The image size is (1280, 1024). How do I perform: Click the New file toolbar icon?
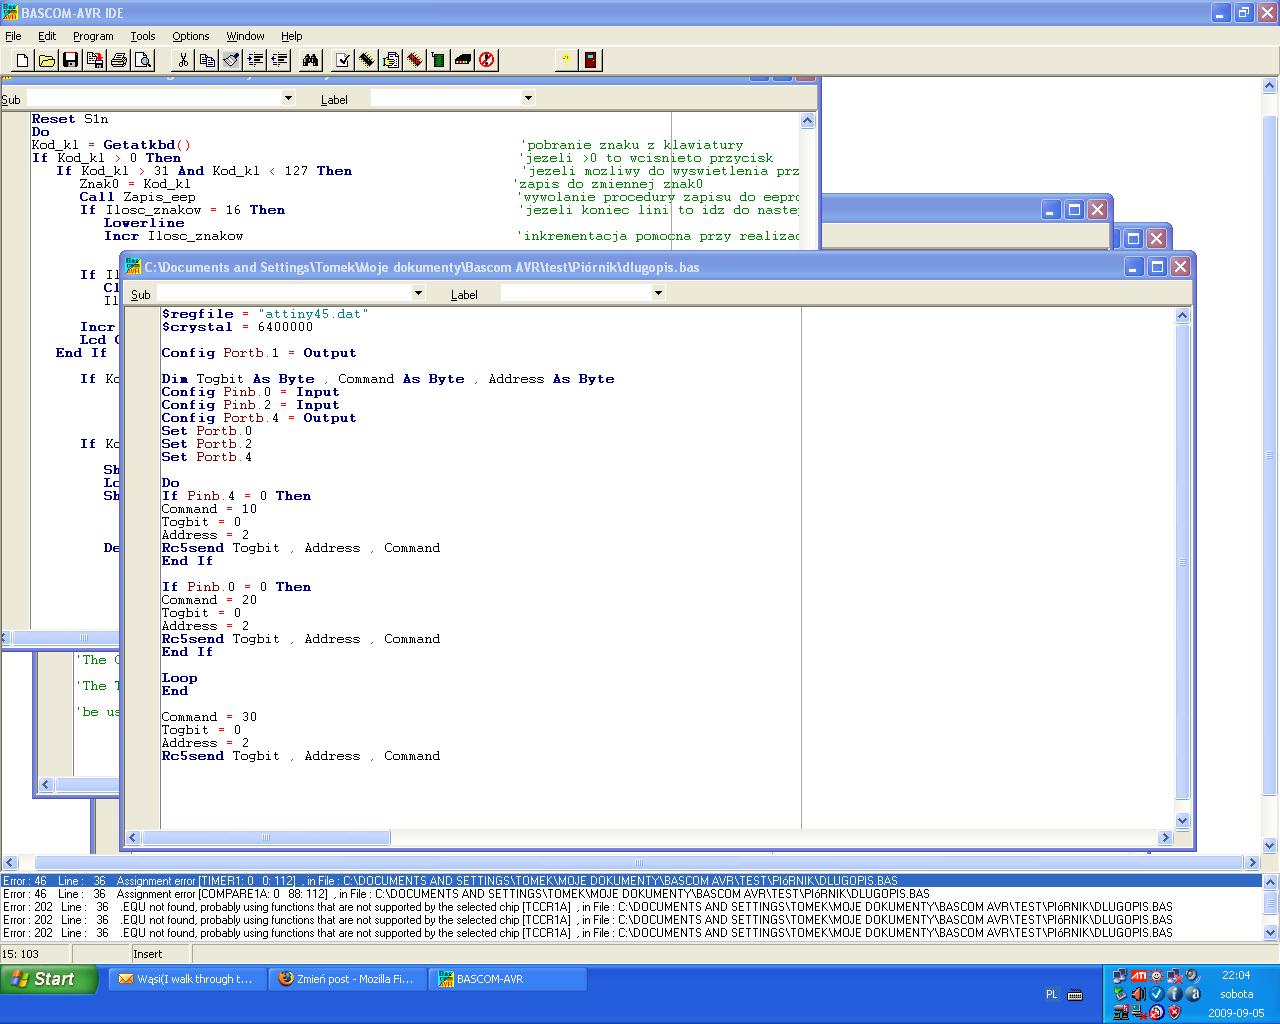point(22,60)
